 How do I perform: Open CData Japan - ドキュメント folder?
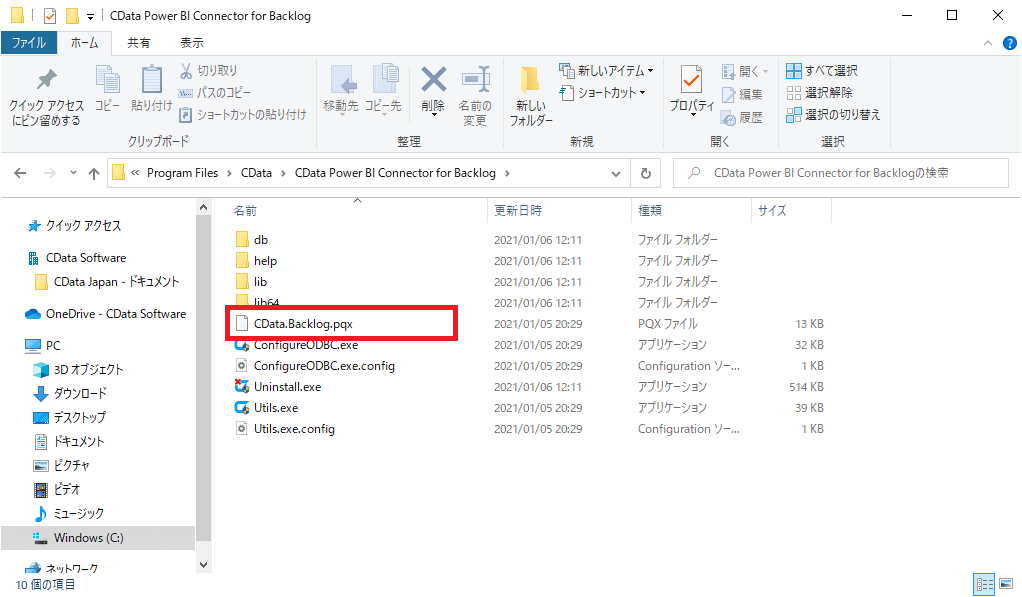(116, 282)
